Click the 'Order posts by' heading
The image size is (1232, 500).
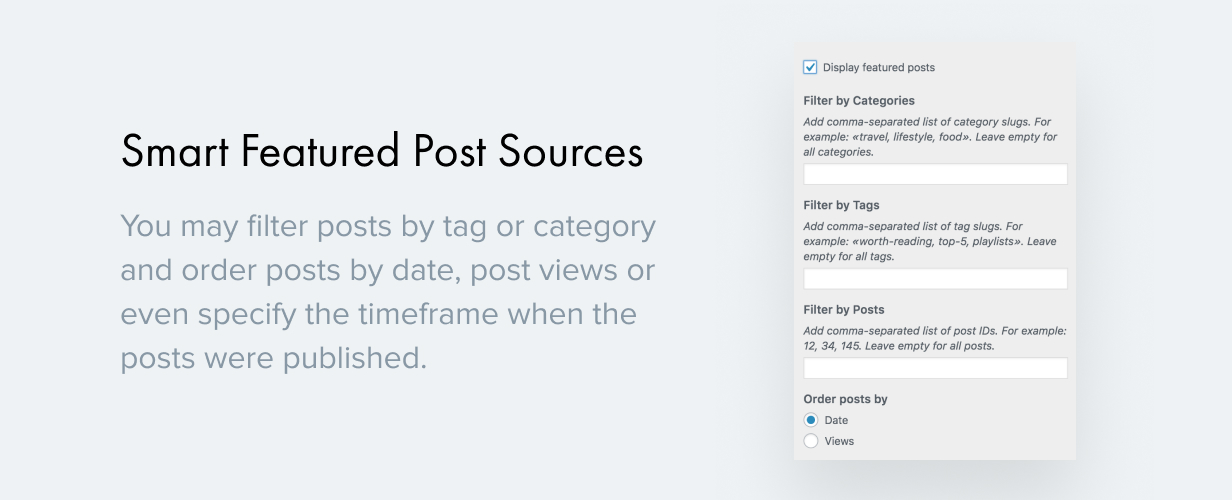pos(845,399)
